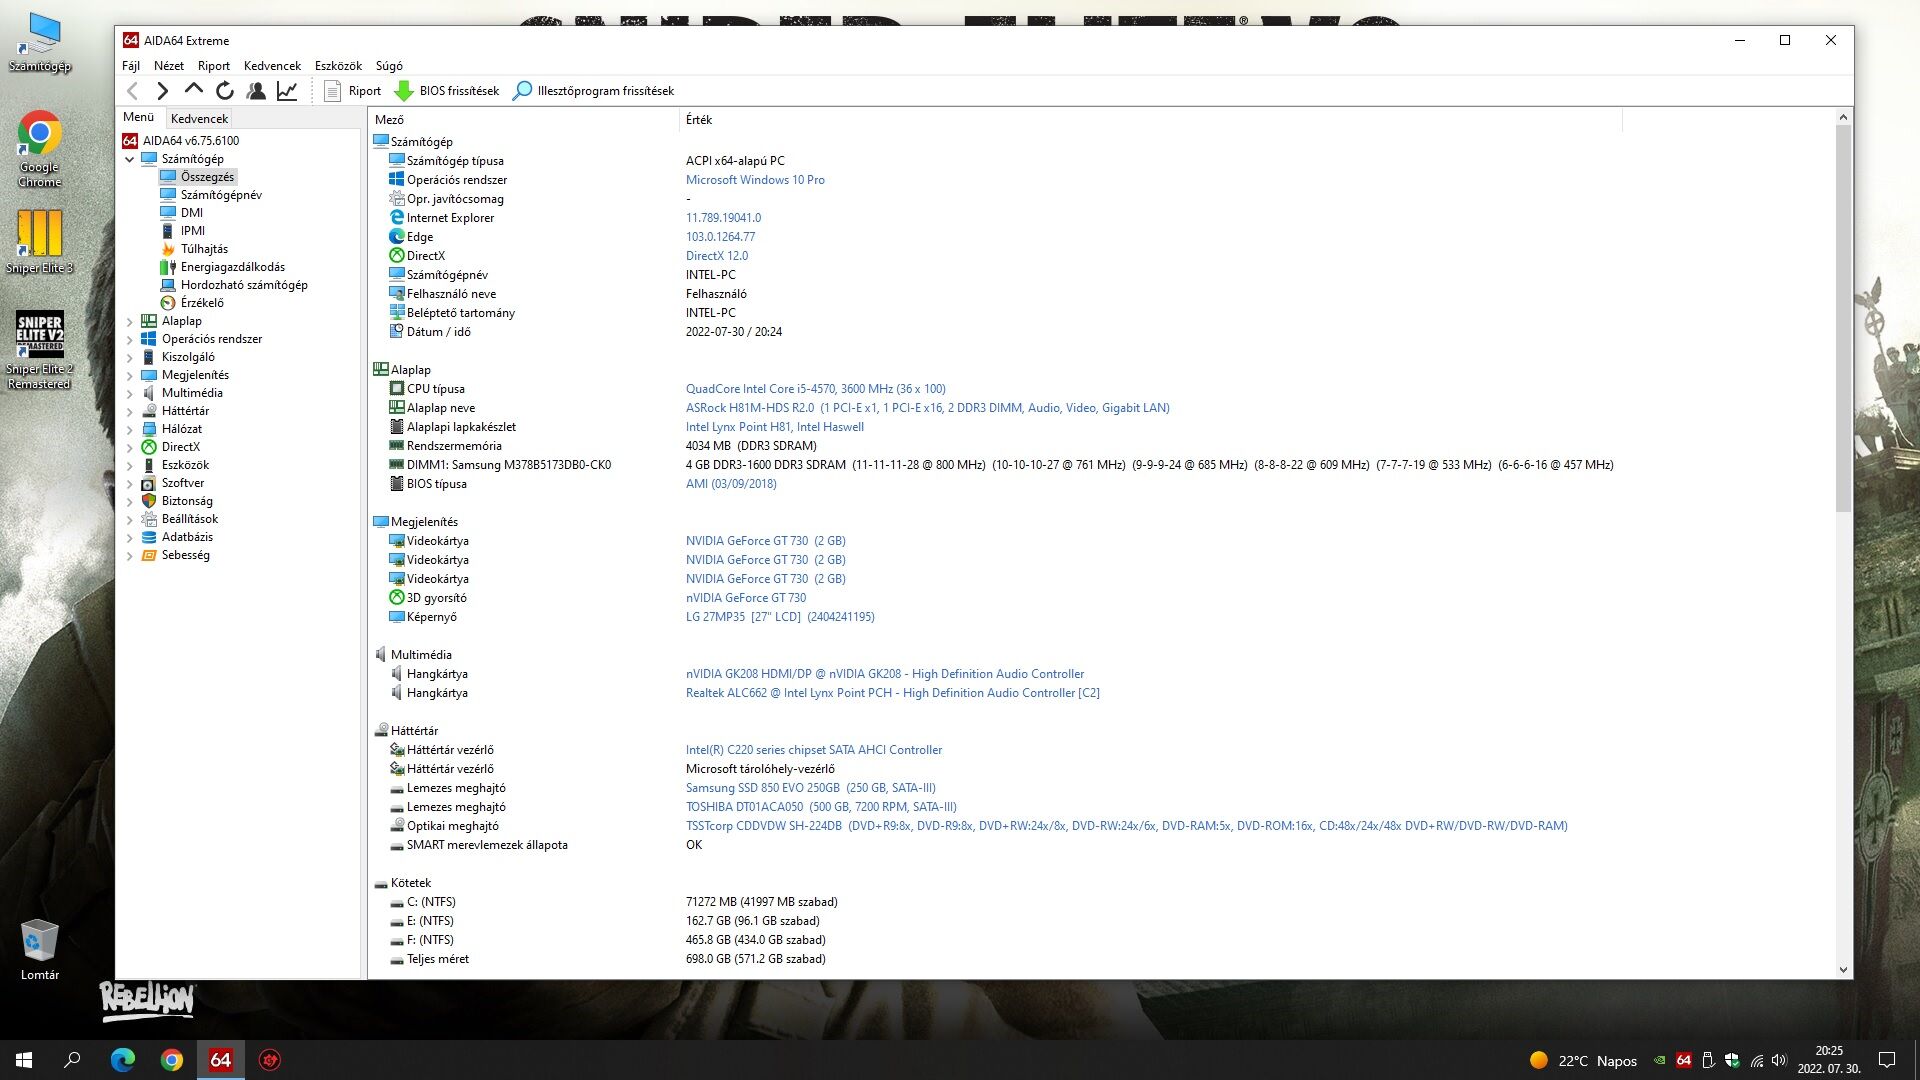Open the Eszközök menu
The image size is (1920, 1080).
click(x=338, y=66)
